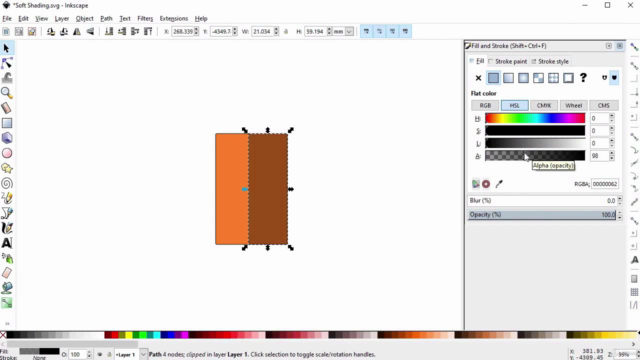The width and height of the screenshot is (640, 360).
Task: Select the 3D Box tool
Action: (x=7, y=138)
